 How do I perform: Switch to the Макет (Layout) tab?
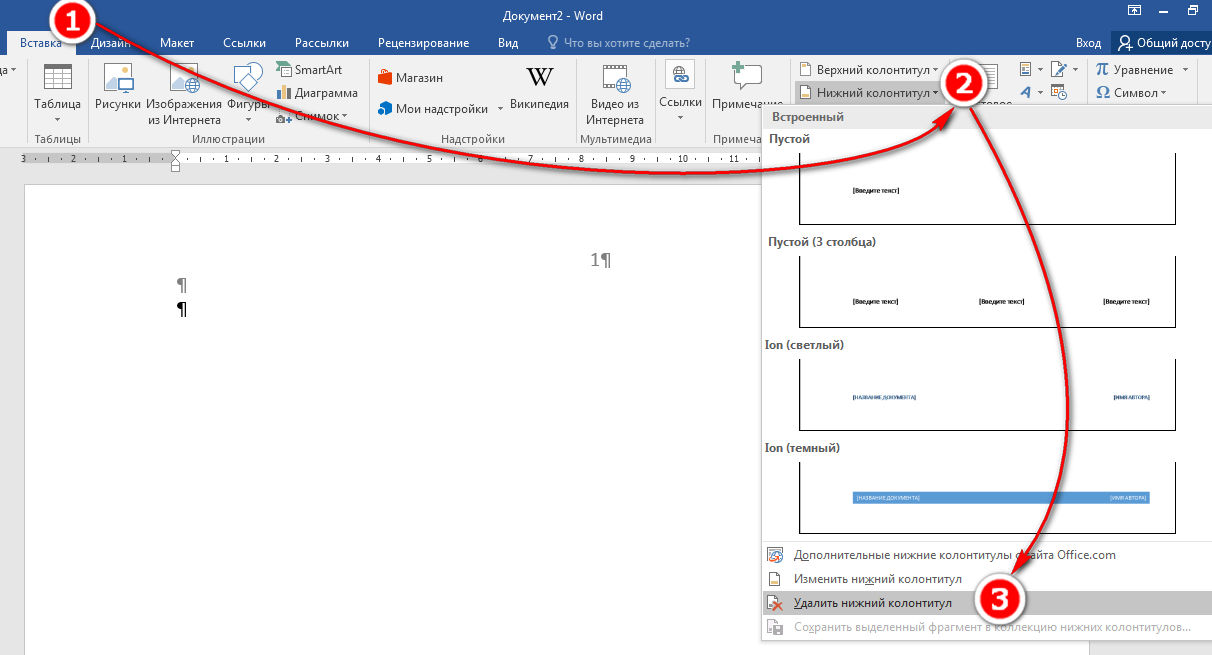177,43
